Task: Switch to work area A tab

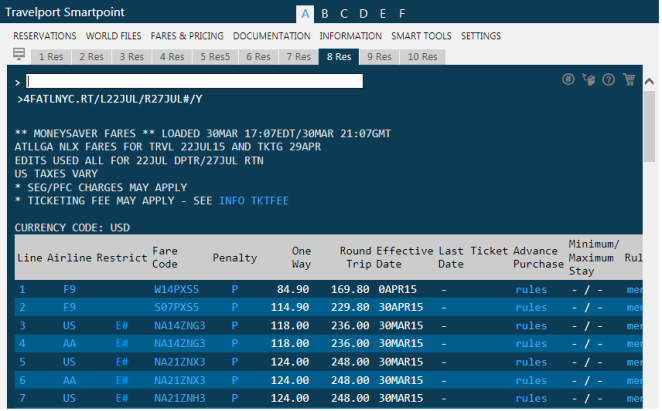Action: pyautogui.click(x=305, y=14)
